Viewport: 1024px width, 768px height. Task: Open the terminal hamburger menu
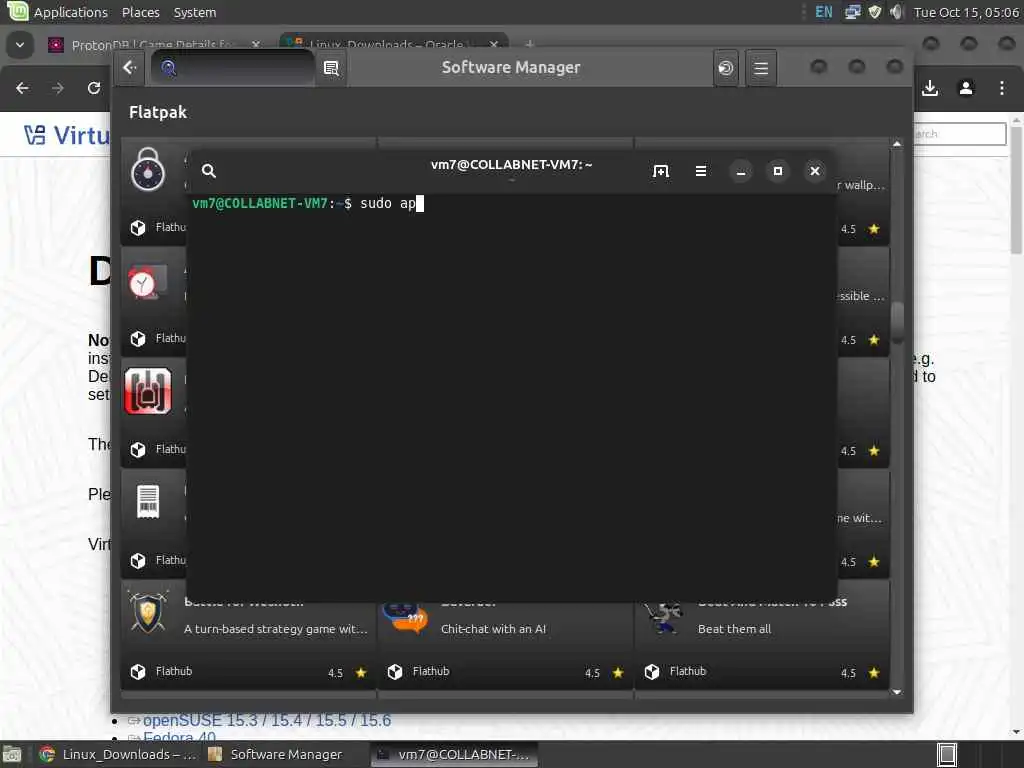(701, 171)
